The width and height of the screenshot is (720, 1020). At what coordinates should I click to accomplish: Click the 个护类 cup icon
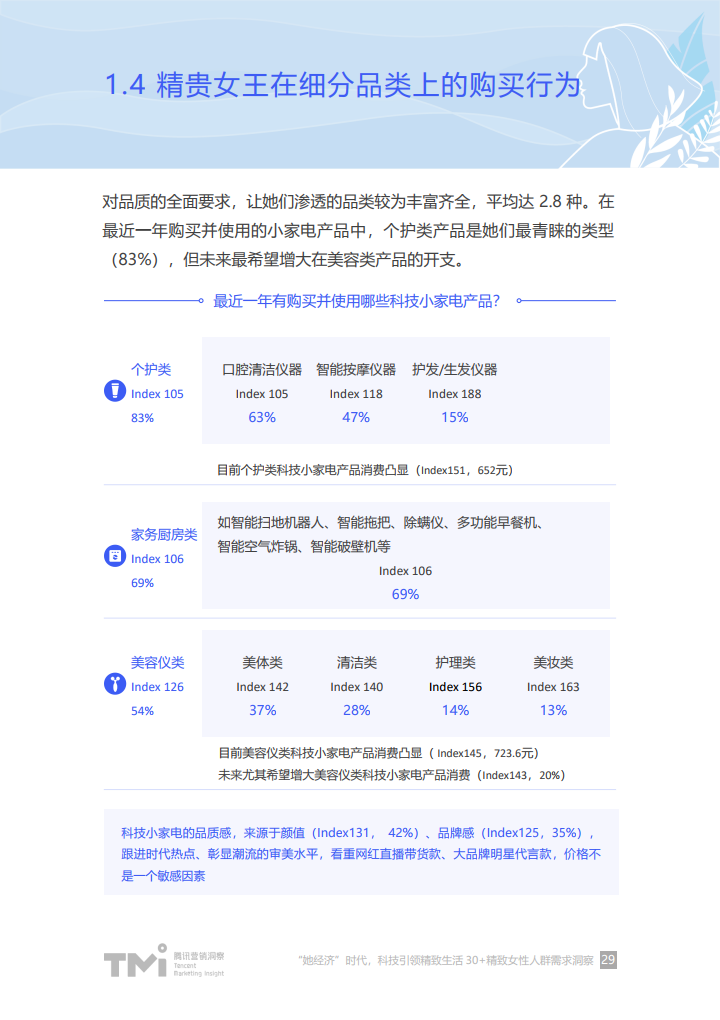click(x=115, y=392)
